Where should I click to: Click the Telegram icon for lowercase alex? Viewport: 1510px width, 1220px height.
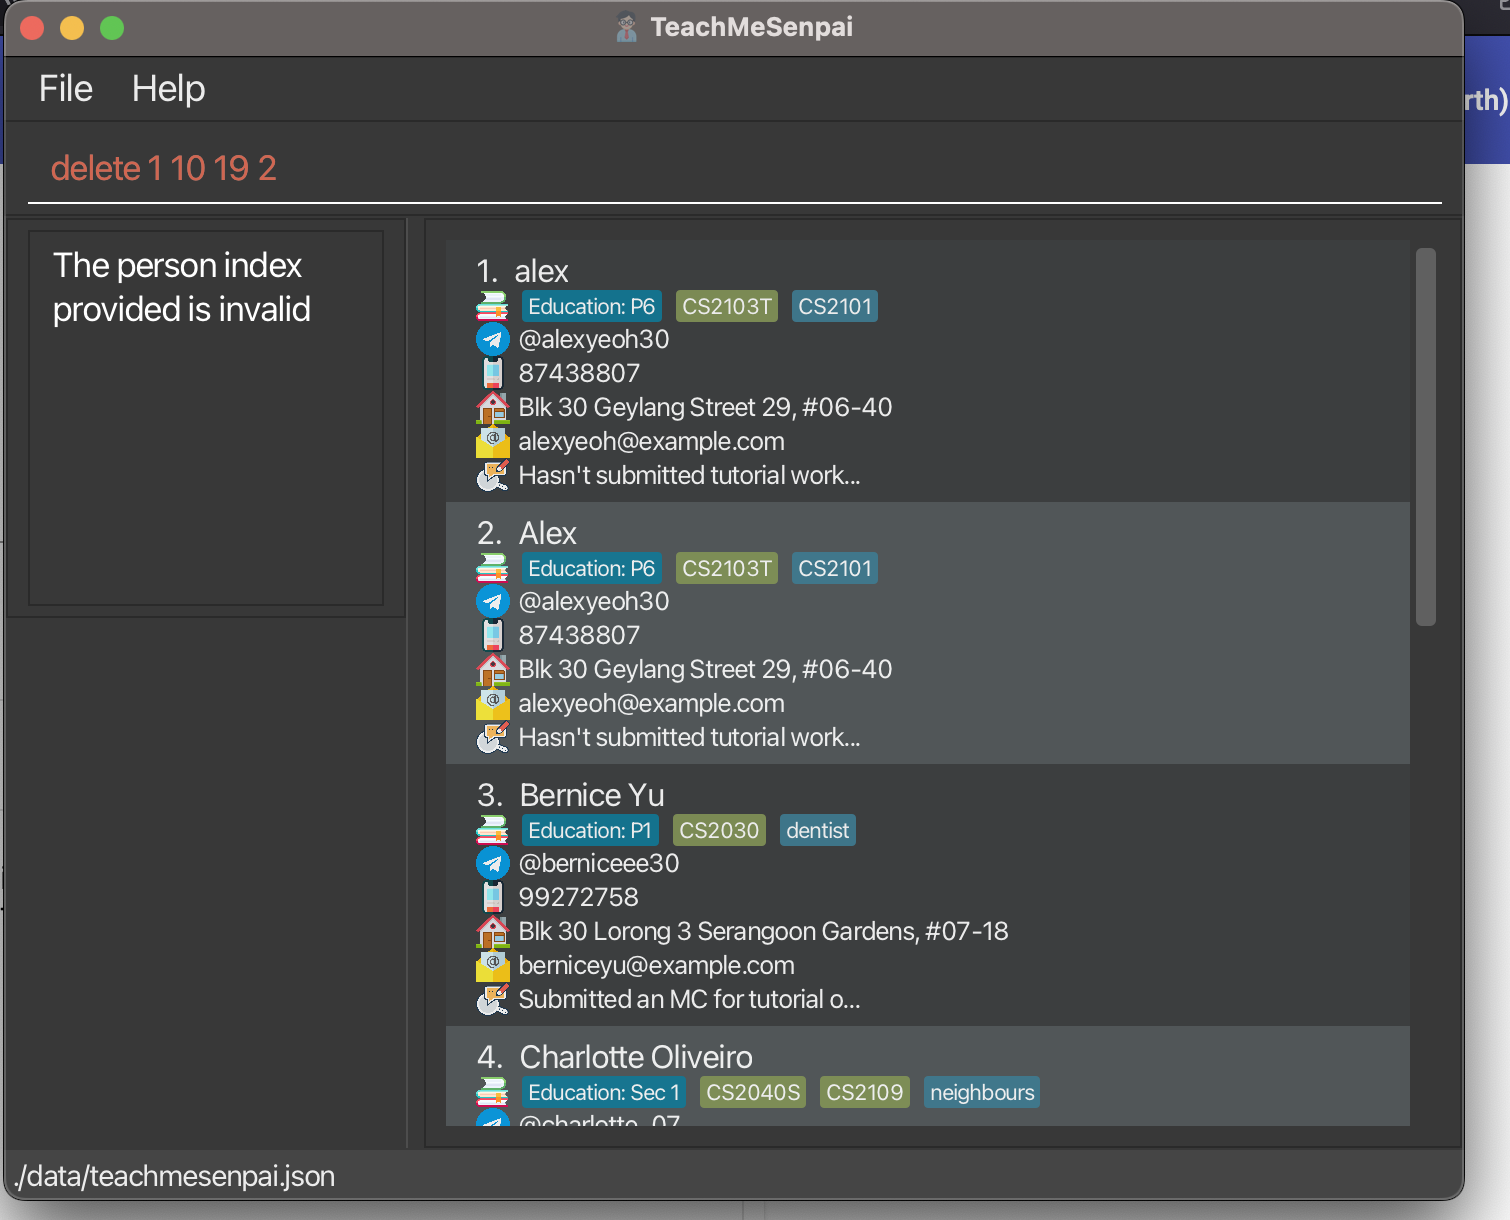pos(492,340)
